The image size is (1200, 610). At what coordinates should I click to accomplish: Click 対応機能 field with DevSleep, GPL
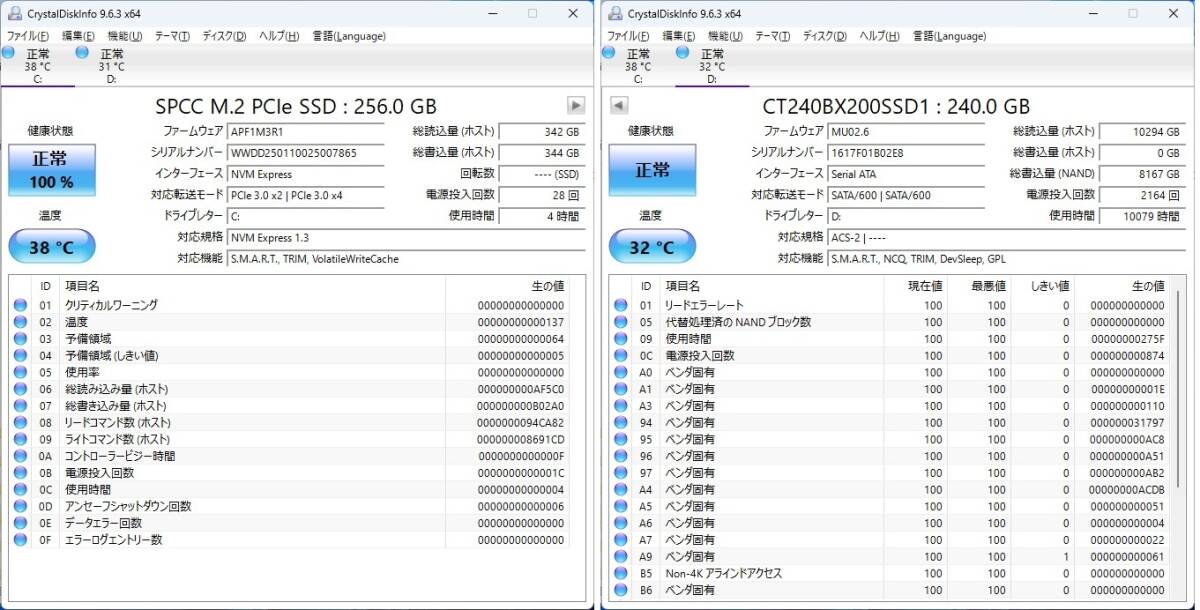click(1007, 259)
